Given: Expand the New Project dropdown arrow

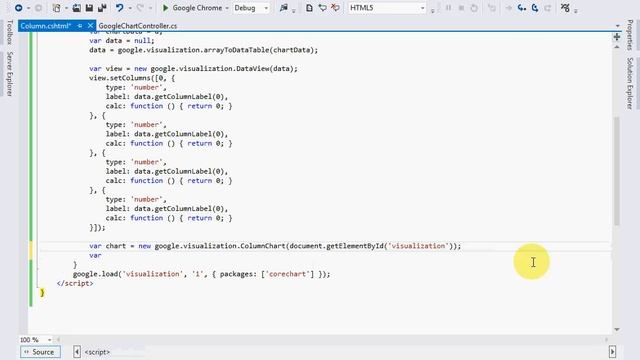Looking at the screenshot, I should pos(66,8).
